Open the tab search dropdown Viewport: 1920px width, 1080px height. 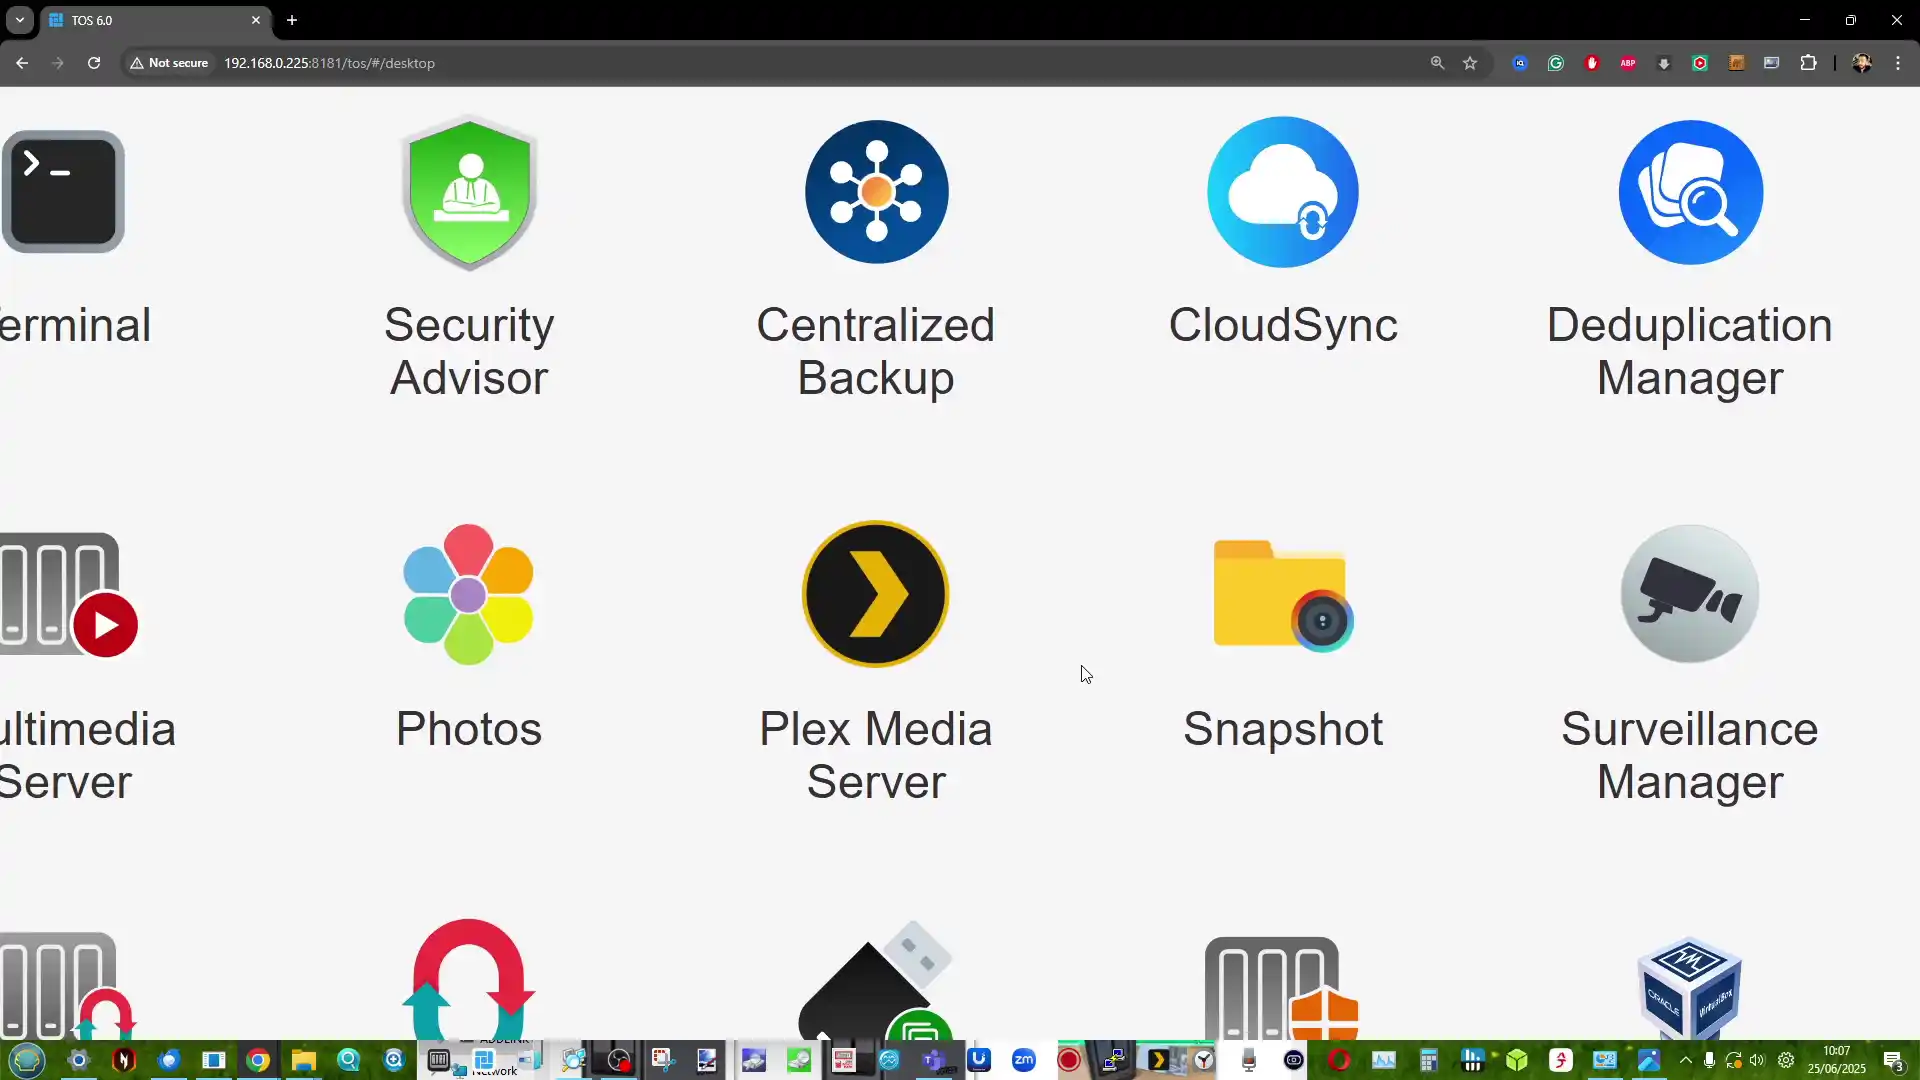pyautogui.click(x=19, y=20)
